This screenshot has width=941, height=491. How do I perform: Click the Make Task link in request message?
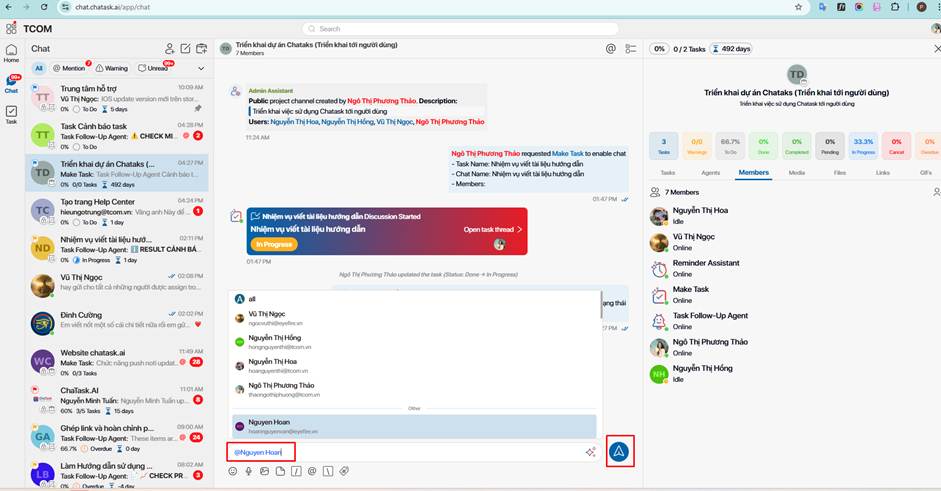568,154
